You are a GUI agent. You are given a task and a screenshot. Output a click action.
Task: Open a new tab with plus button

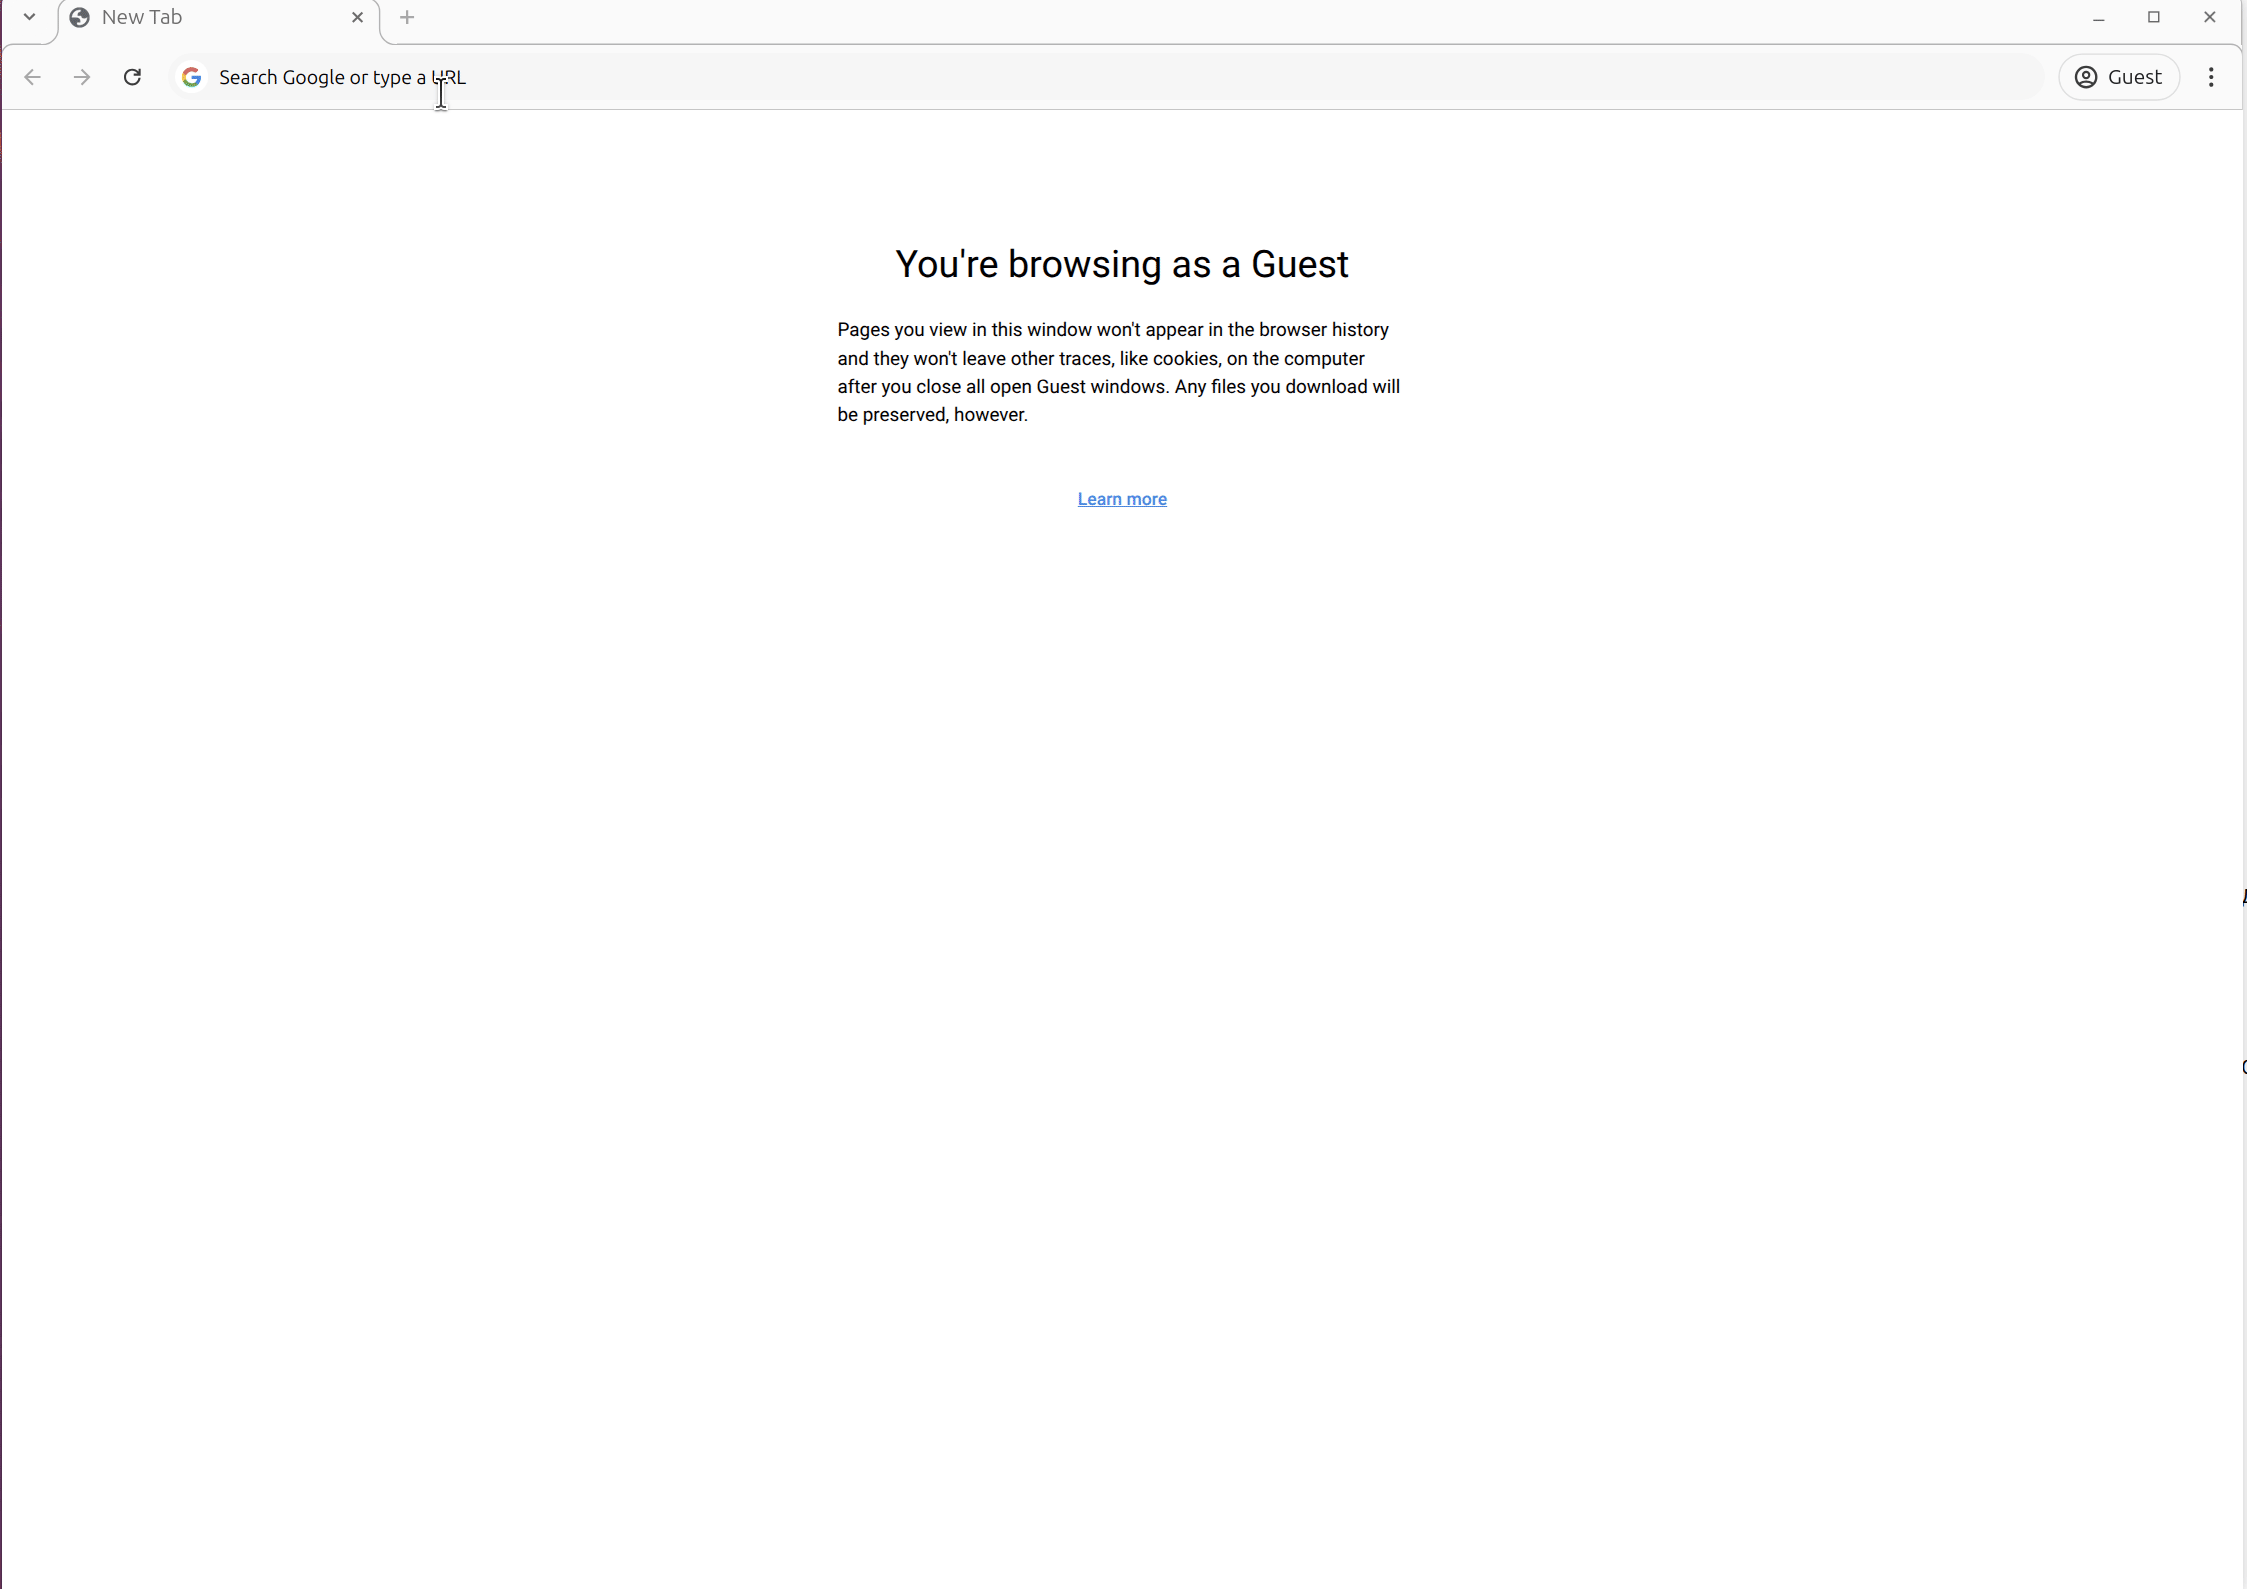pyautogui.click(x=407, y=18)
